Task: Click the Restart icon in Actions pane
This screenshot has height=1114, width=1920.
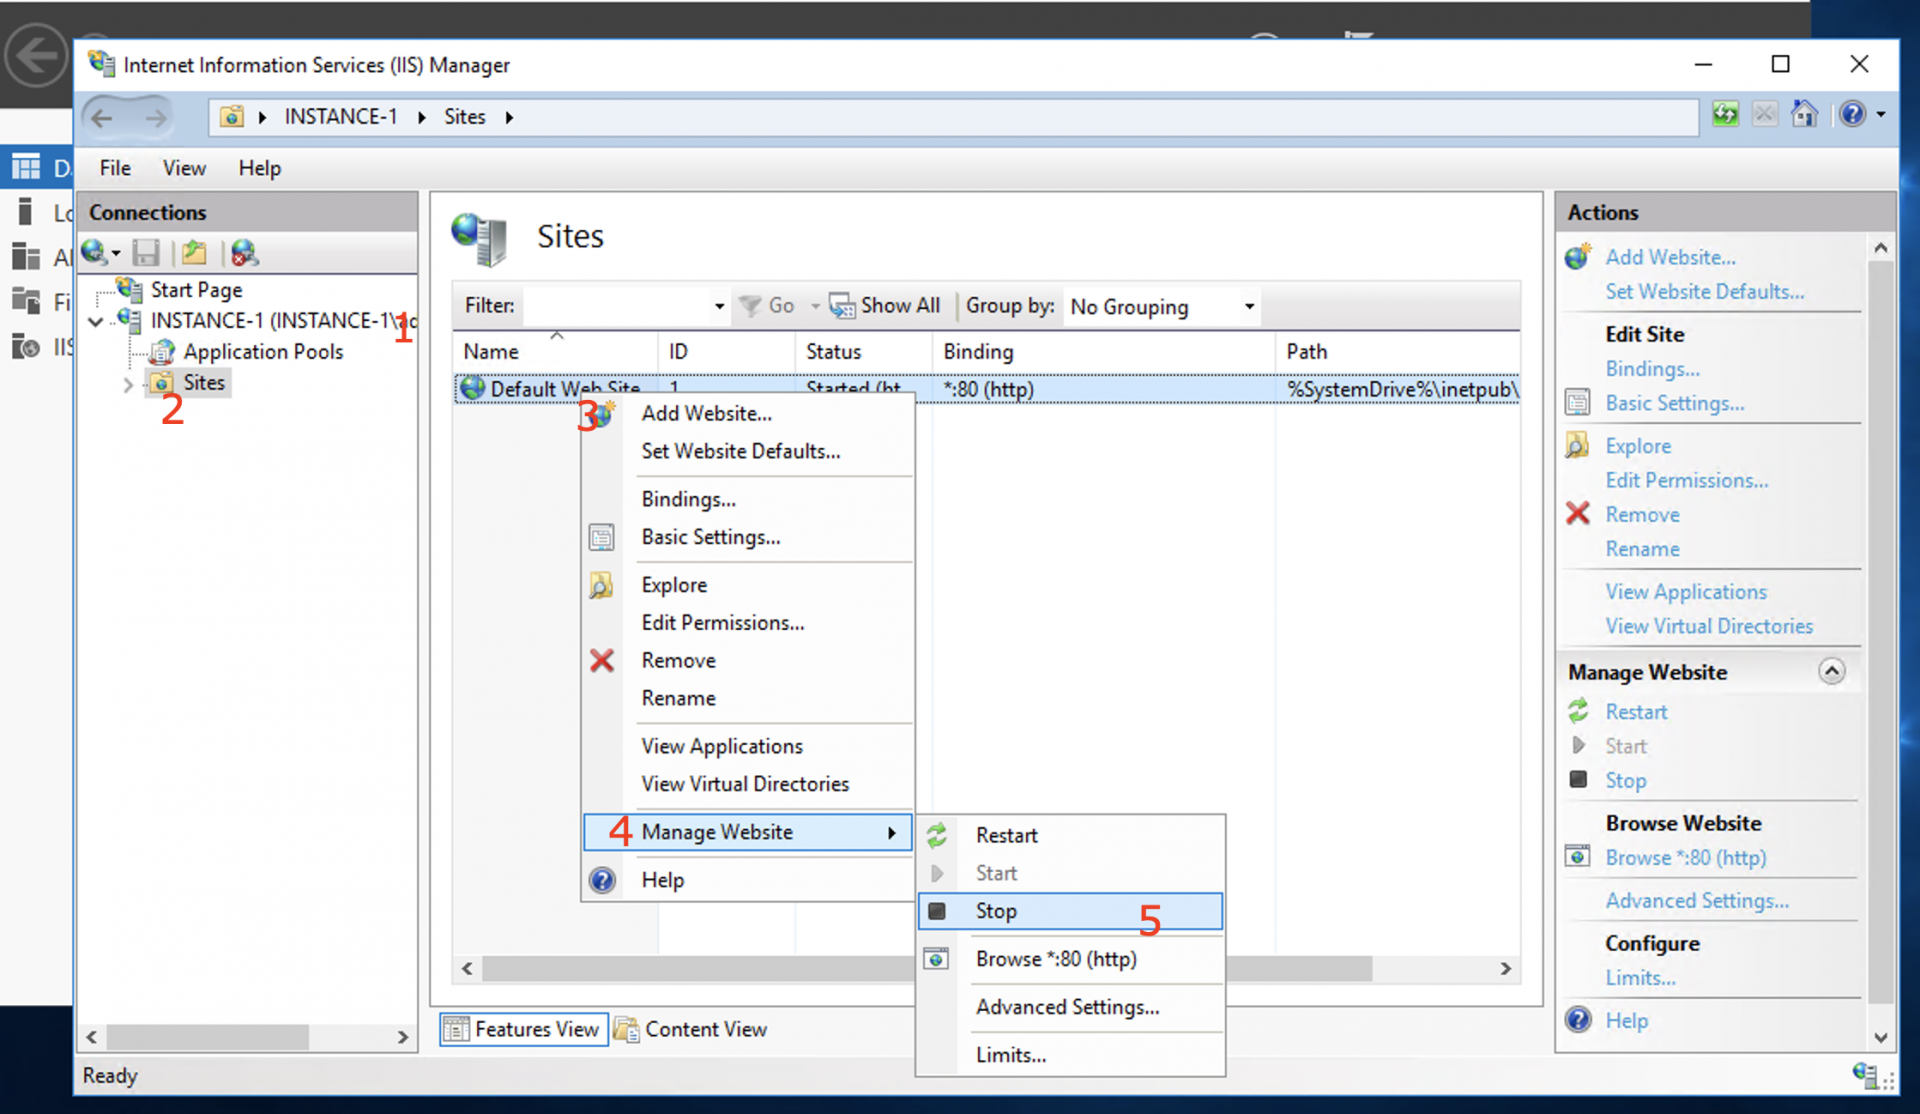Action: [1578, 711]
